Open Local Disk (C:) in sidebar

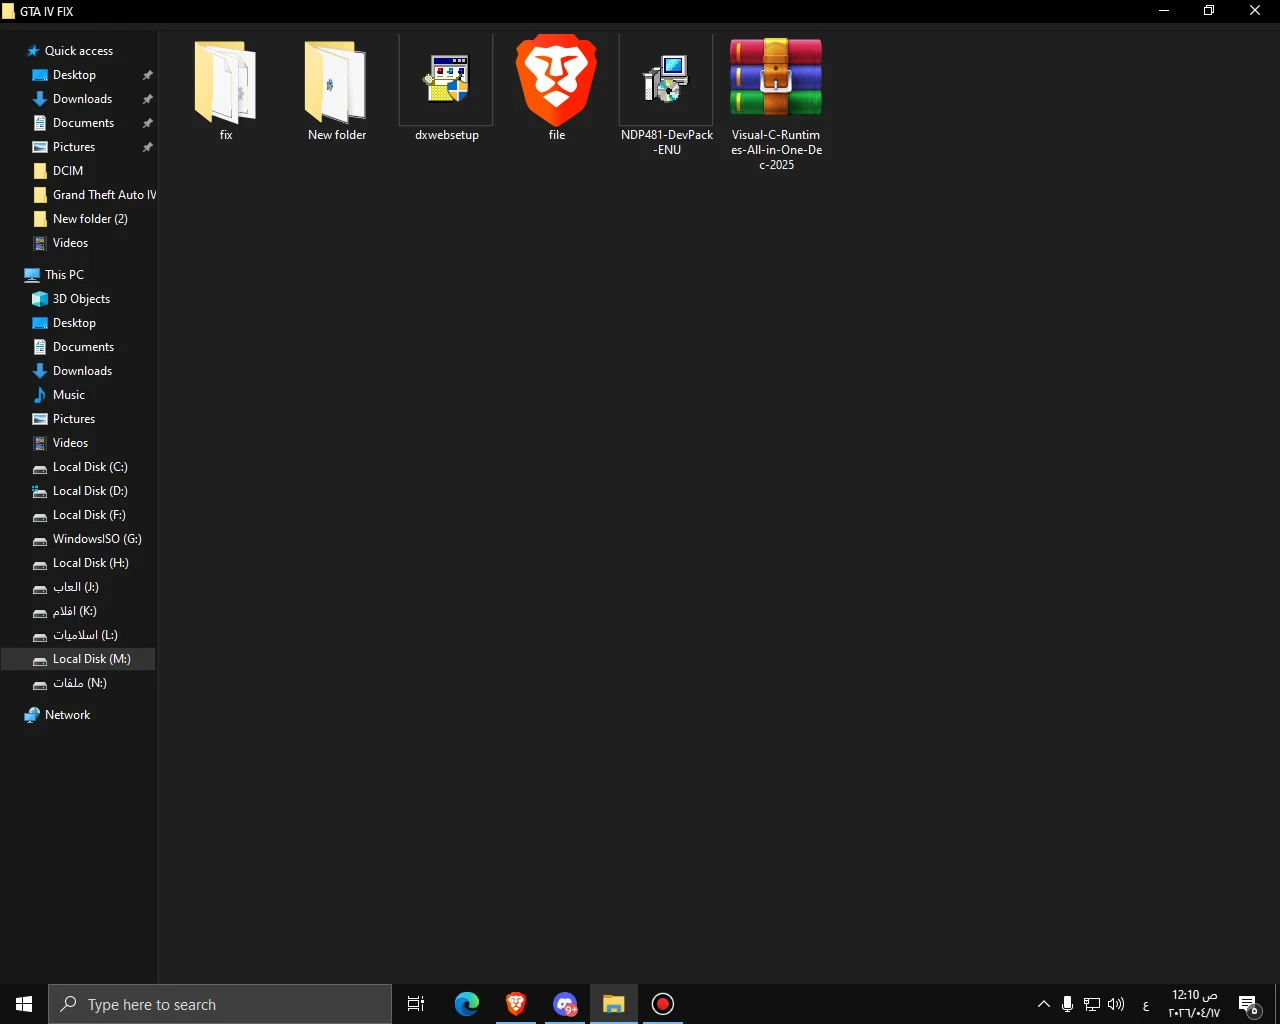click(90, 467)
